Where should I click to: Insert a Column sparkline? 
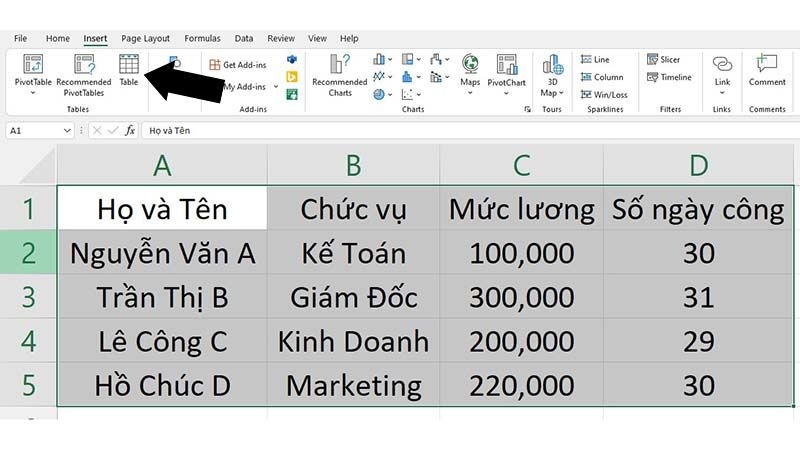point(602,77)
